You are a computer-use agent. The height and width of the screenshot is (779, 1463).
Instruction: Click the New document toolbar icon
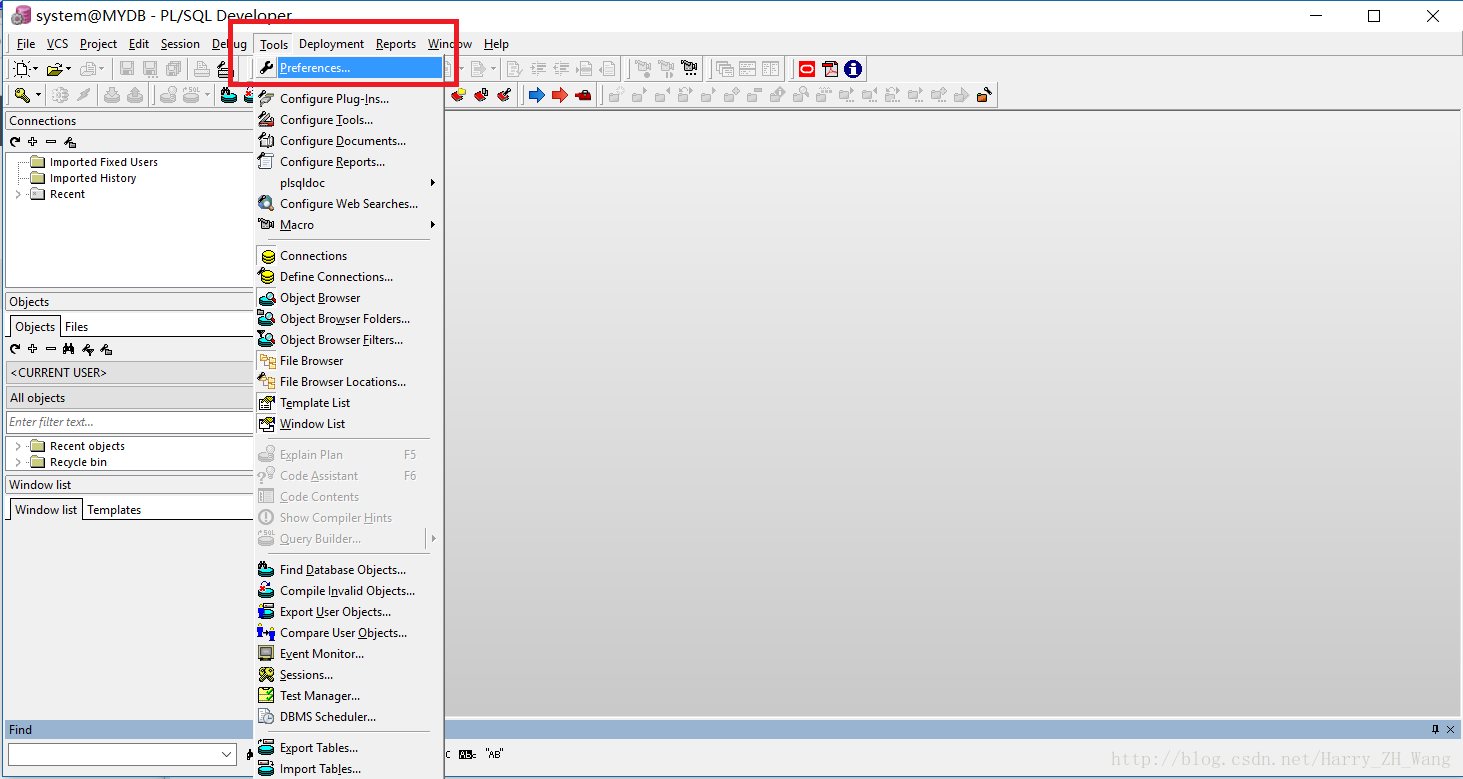click(22, 69)
